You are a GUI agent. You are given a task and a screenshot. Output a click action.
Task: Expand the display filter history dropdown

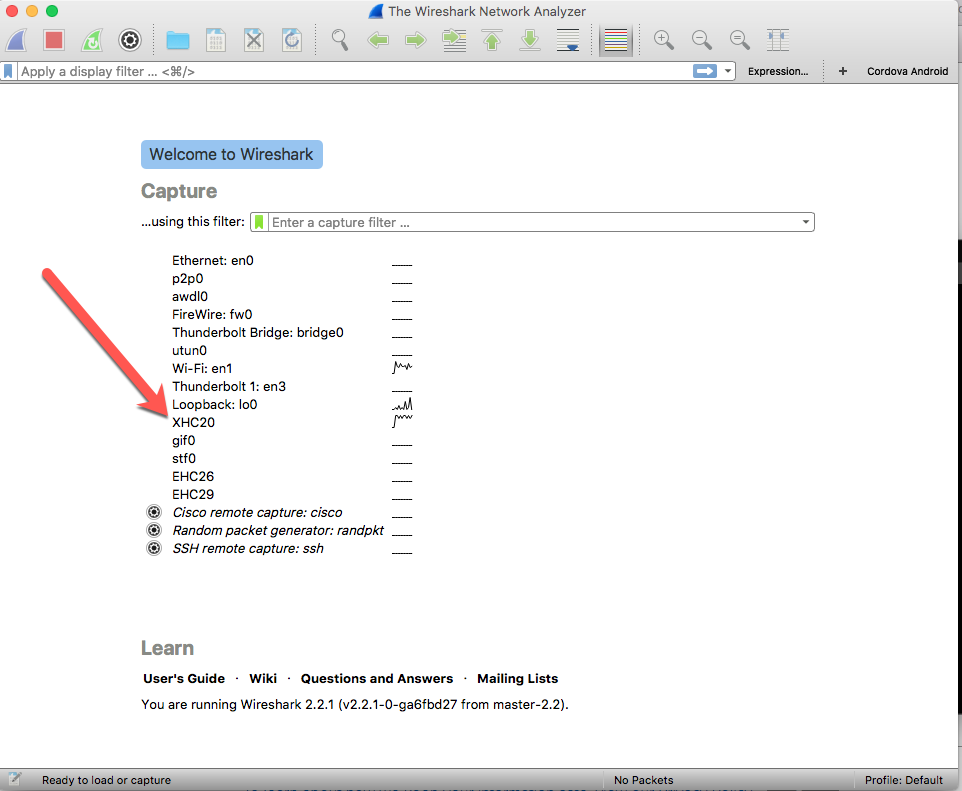coord(728,71)
